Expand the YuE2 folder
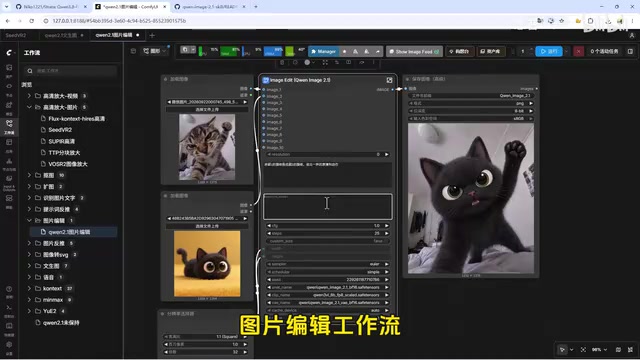 29,311
